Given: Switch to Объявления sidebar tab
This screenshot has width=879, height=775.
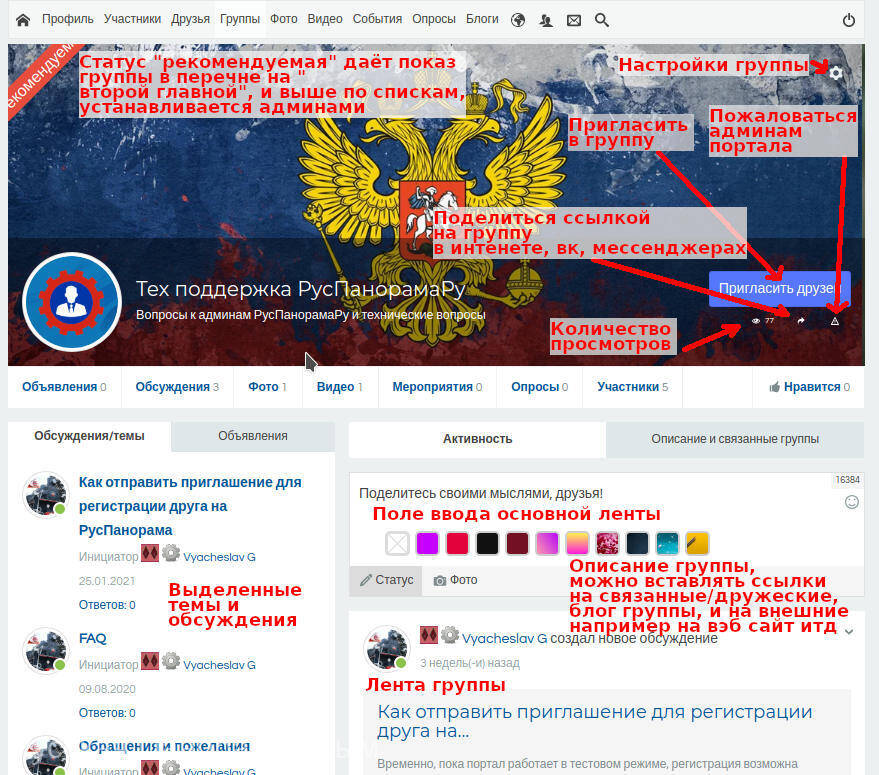Looking at the screenshot, I should [x=253, y=436].
